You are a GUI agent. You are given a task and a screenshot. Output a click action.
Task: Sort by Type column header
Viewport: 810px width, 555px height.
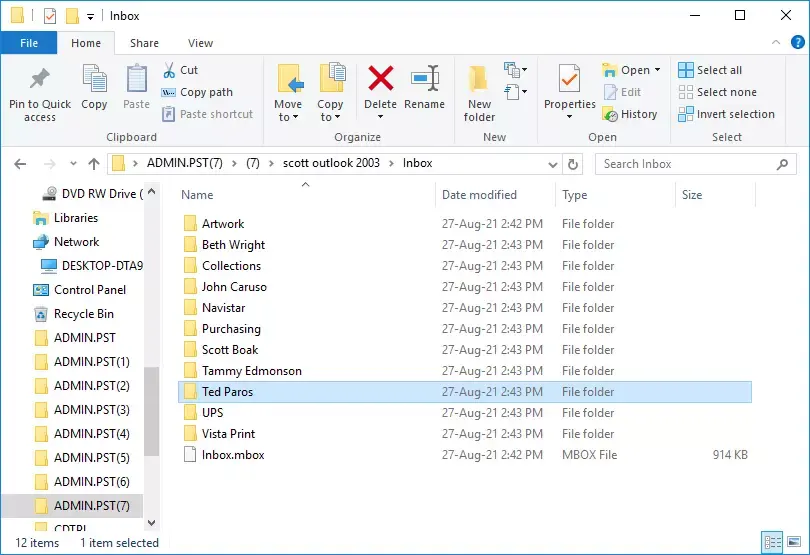tap(615, 195)
